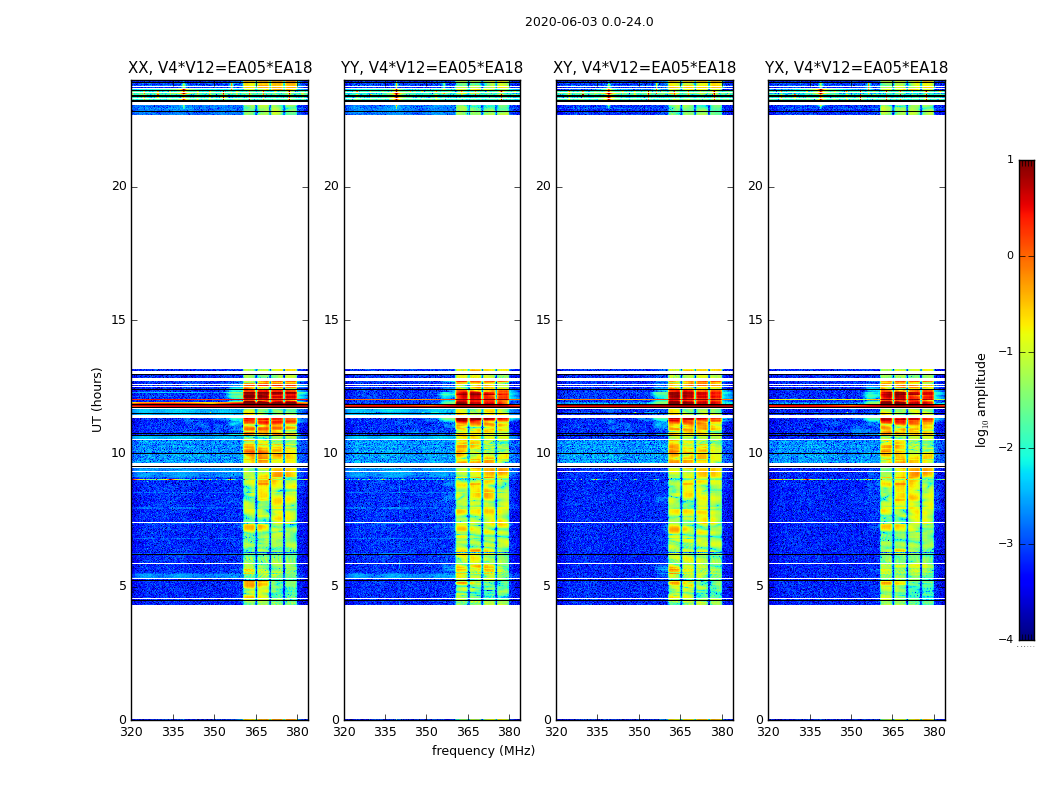1050x800 pixels.
Task: Select the XX polarization panel title
Action: (x=219, y=68)
